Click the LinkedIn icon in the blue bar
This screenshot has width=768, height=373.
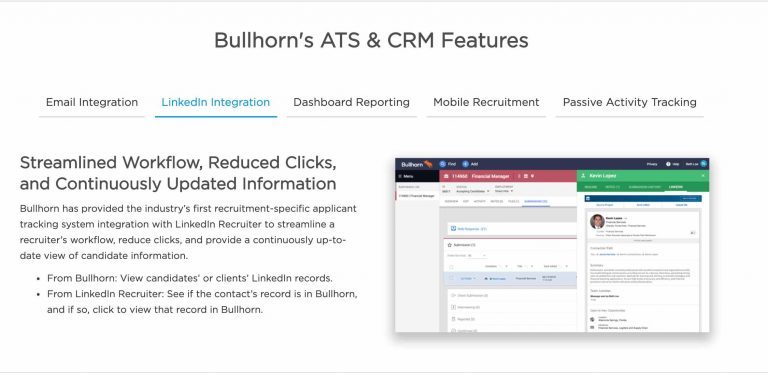588,198
